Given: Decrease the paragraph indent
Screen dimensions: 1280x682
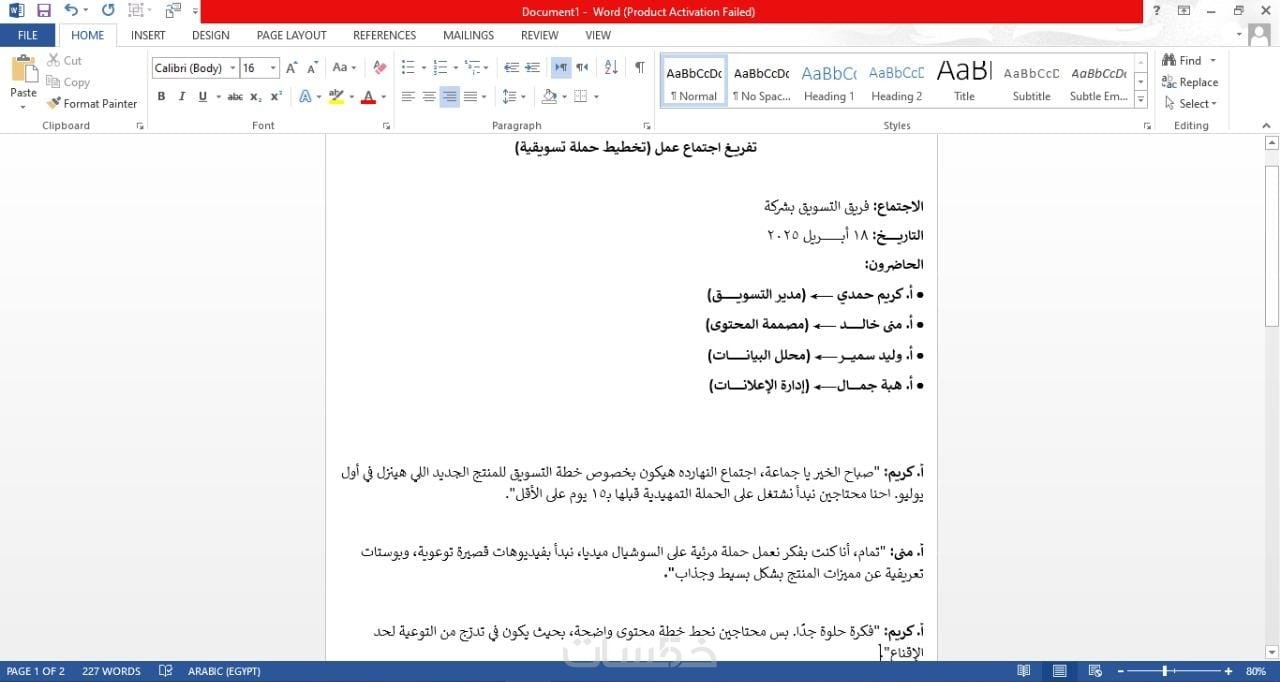Looking at the screenshot, I should click(511, 68).
